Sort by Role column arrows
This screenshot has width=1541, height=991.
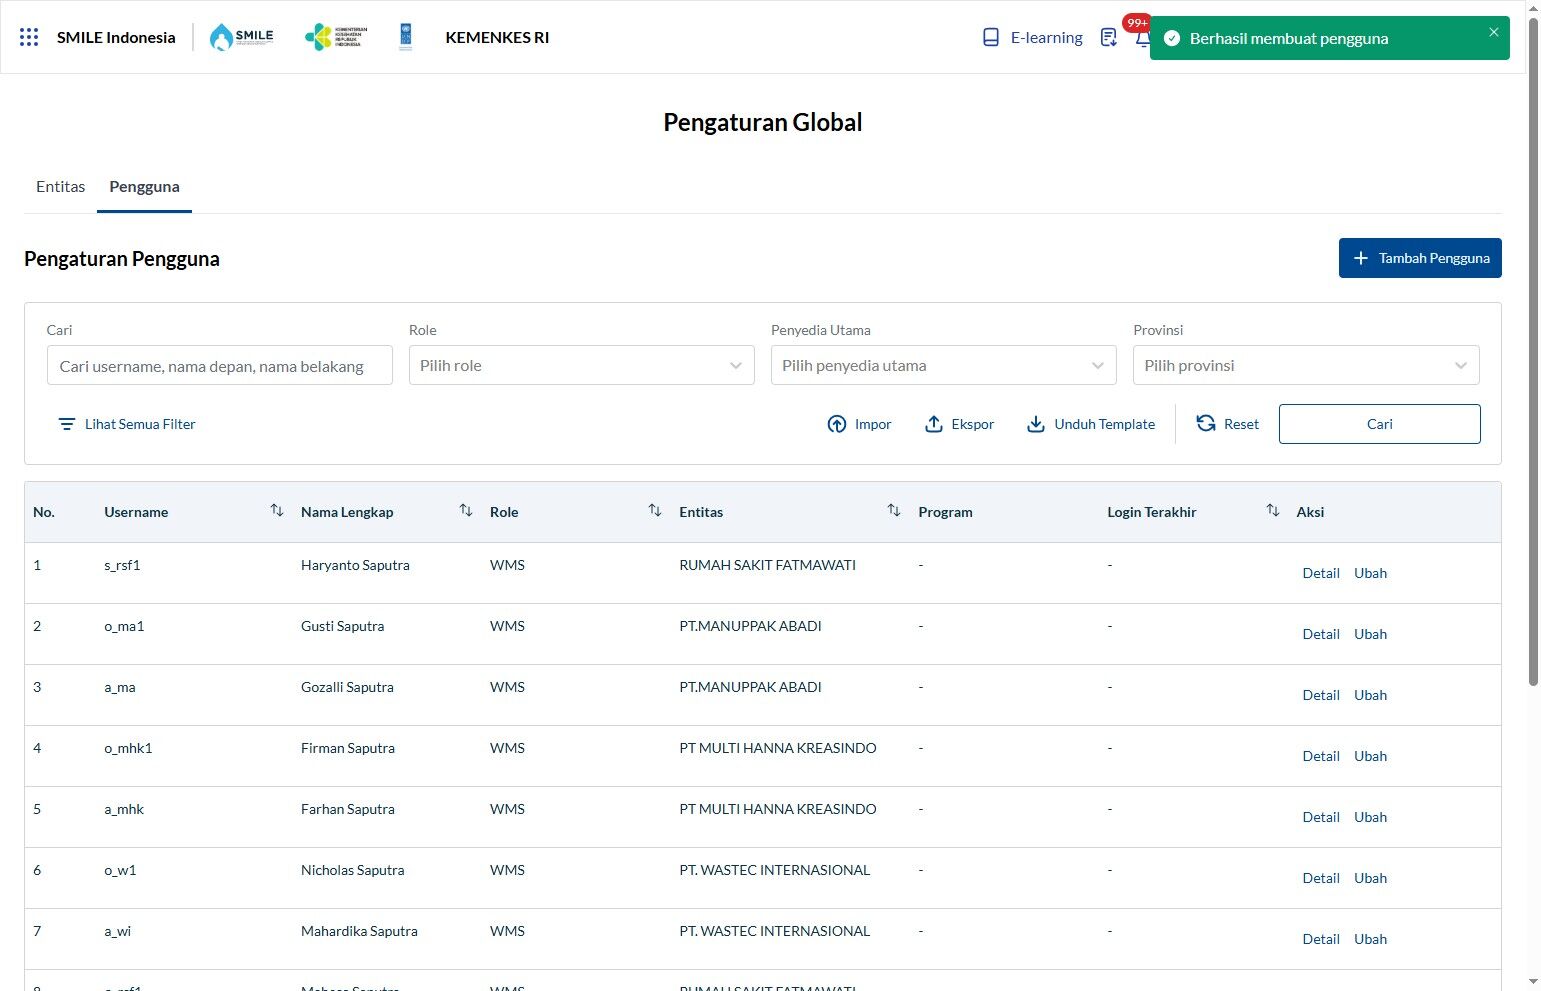655,511
